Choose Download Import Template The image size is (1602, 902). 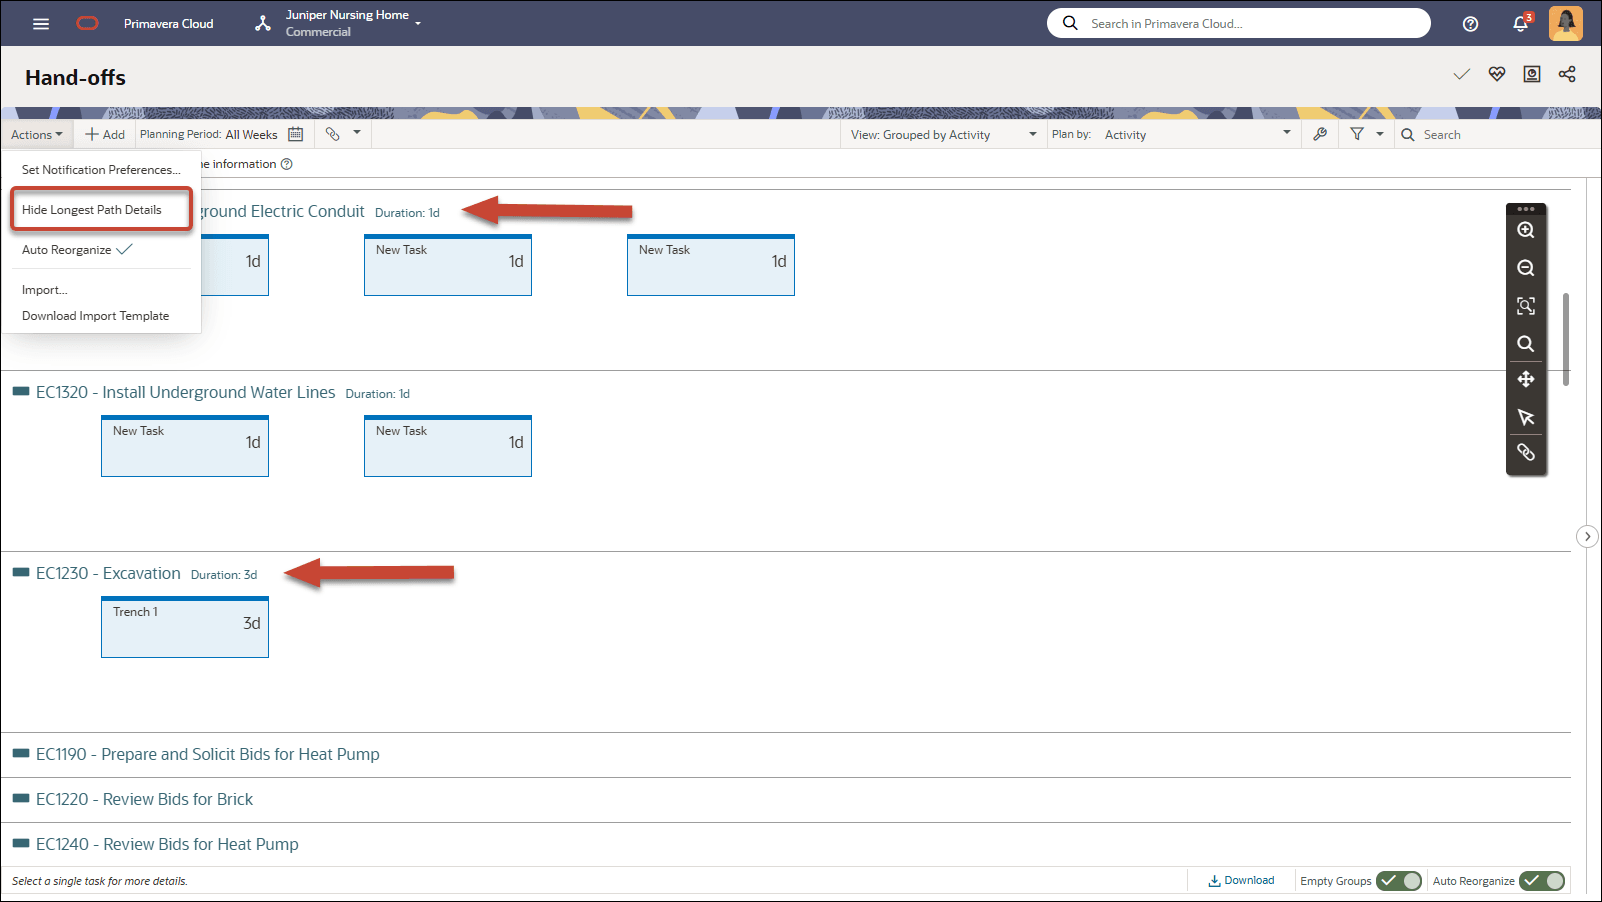[x=96, y=316]
